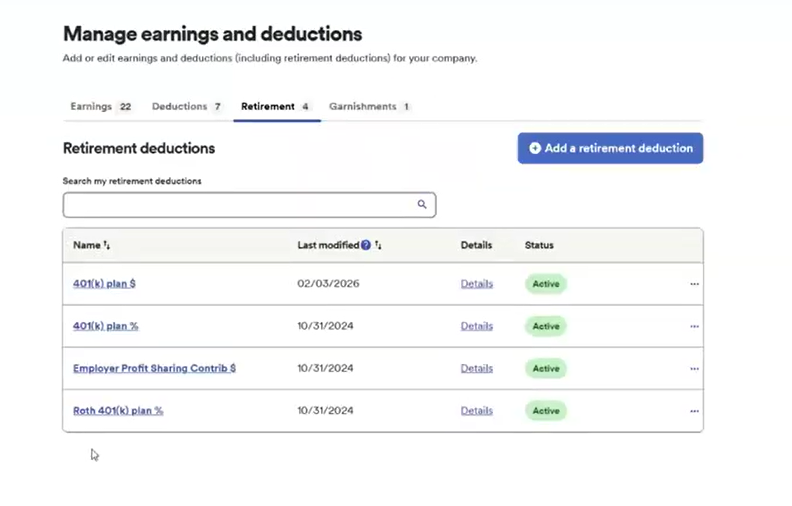Open more options for 401(k) plan %
Screen dimensions: 792x506
(695, 326)
